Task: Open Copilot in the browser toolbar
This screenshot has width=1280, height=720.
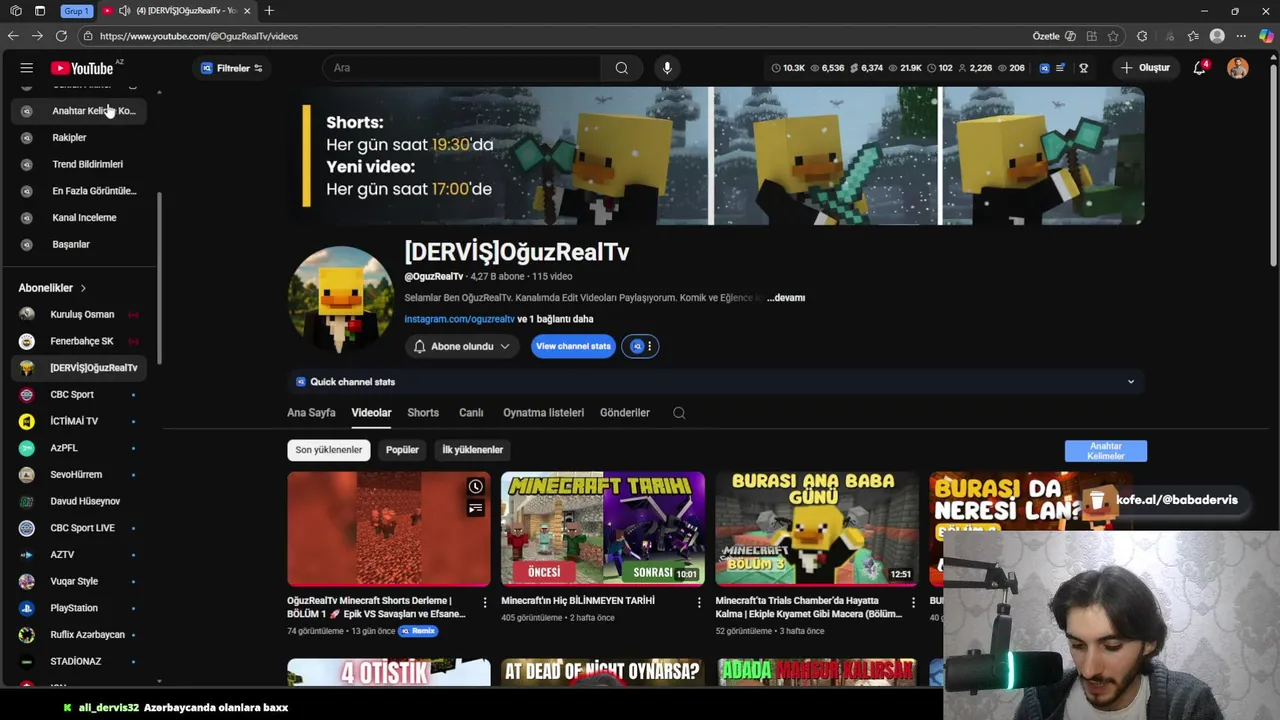Action: coord(1266,36)
